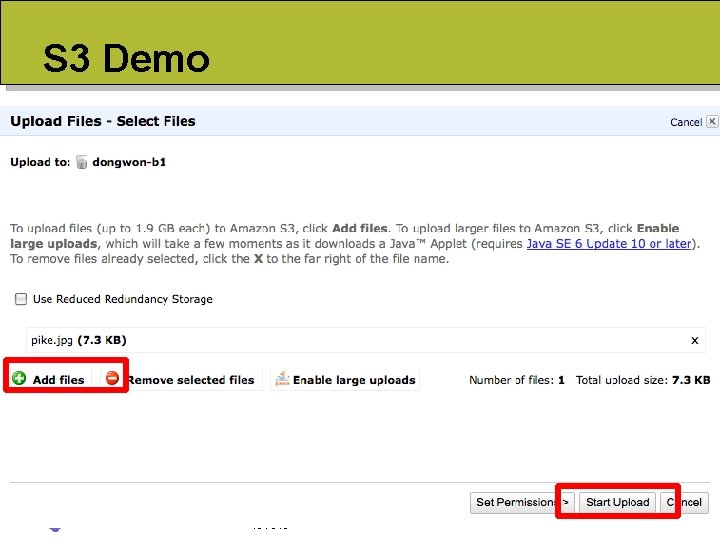Click the Java icon beside Enable large uploads
The height and width of the screenshot is (540, 720).
tap(282, 379)
